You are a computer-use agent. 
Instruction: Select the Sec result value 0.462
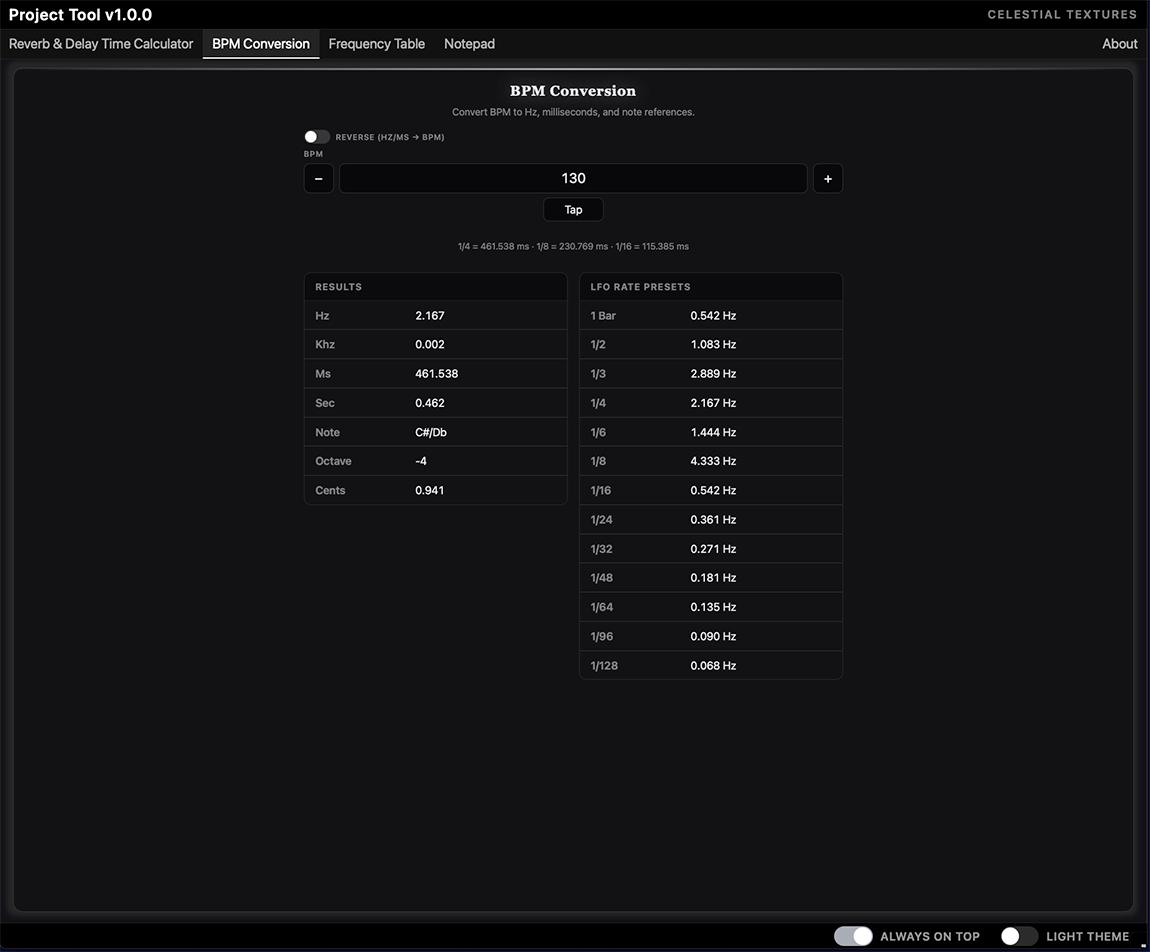pos(430,403)
